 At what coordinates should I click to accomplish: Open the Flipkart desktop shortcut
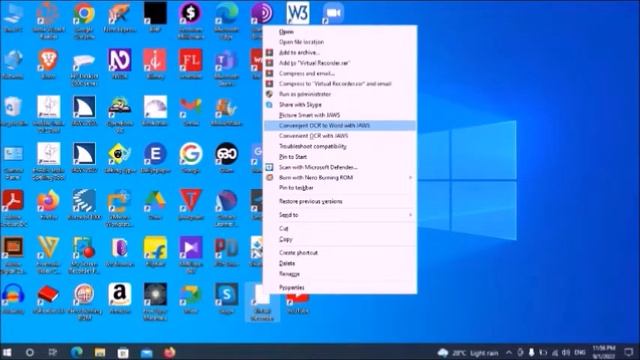155,251
